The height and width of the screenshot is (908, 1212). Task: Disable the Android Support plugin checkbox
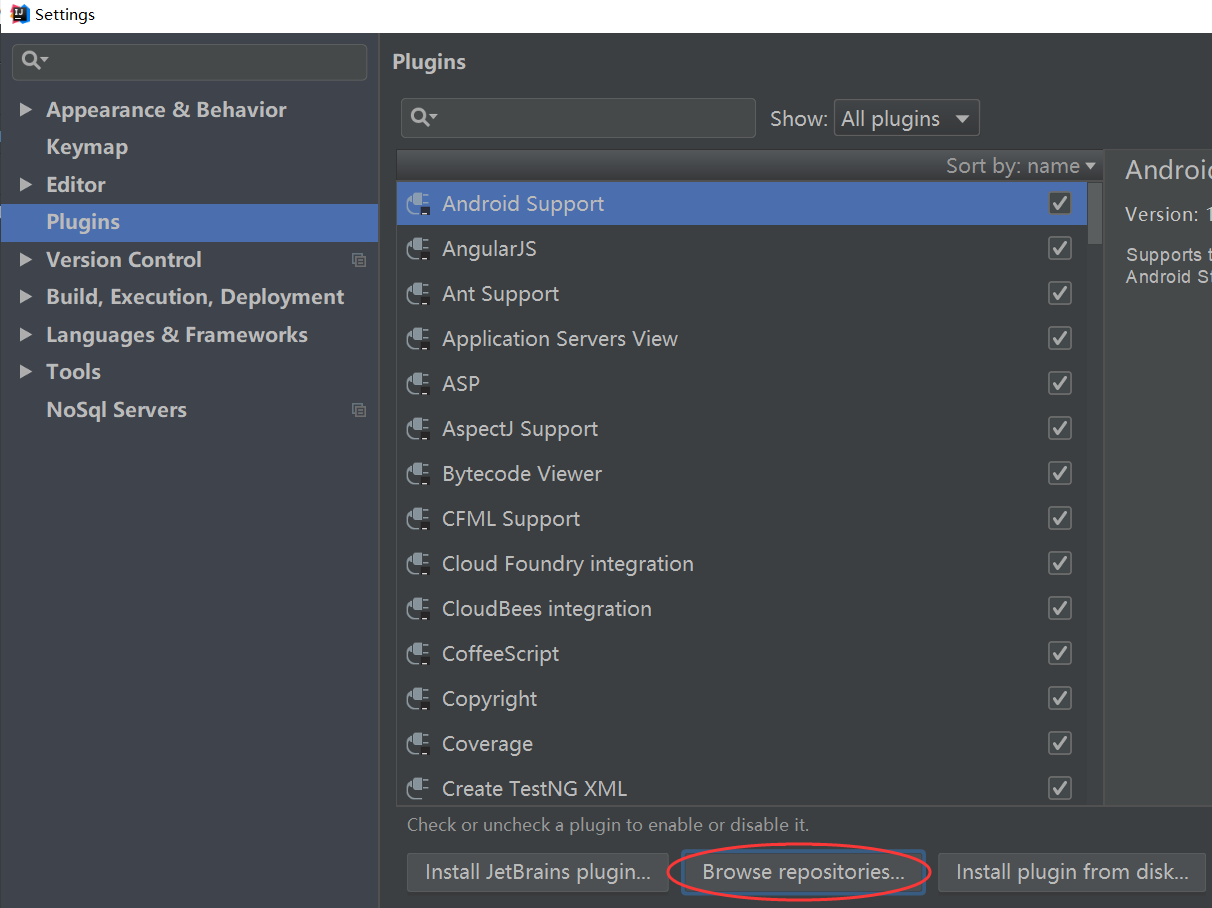coord(1060,204)
